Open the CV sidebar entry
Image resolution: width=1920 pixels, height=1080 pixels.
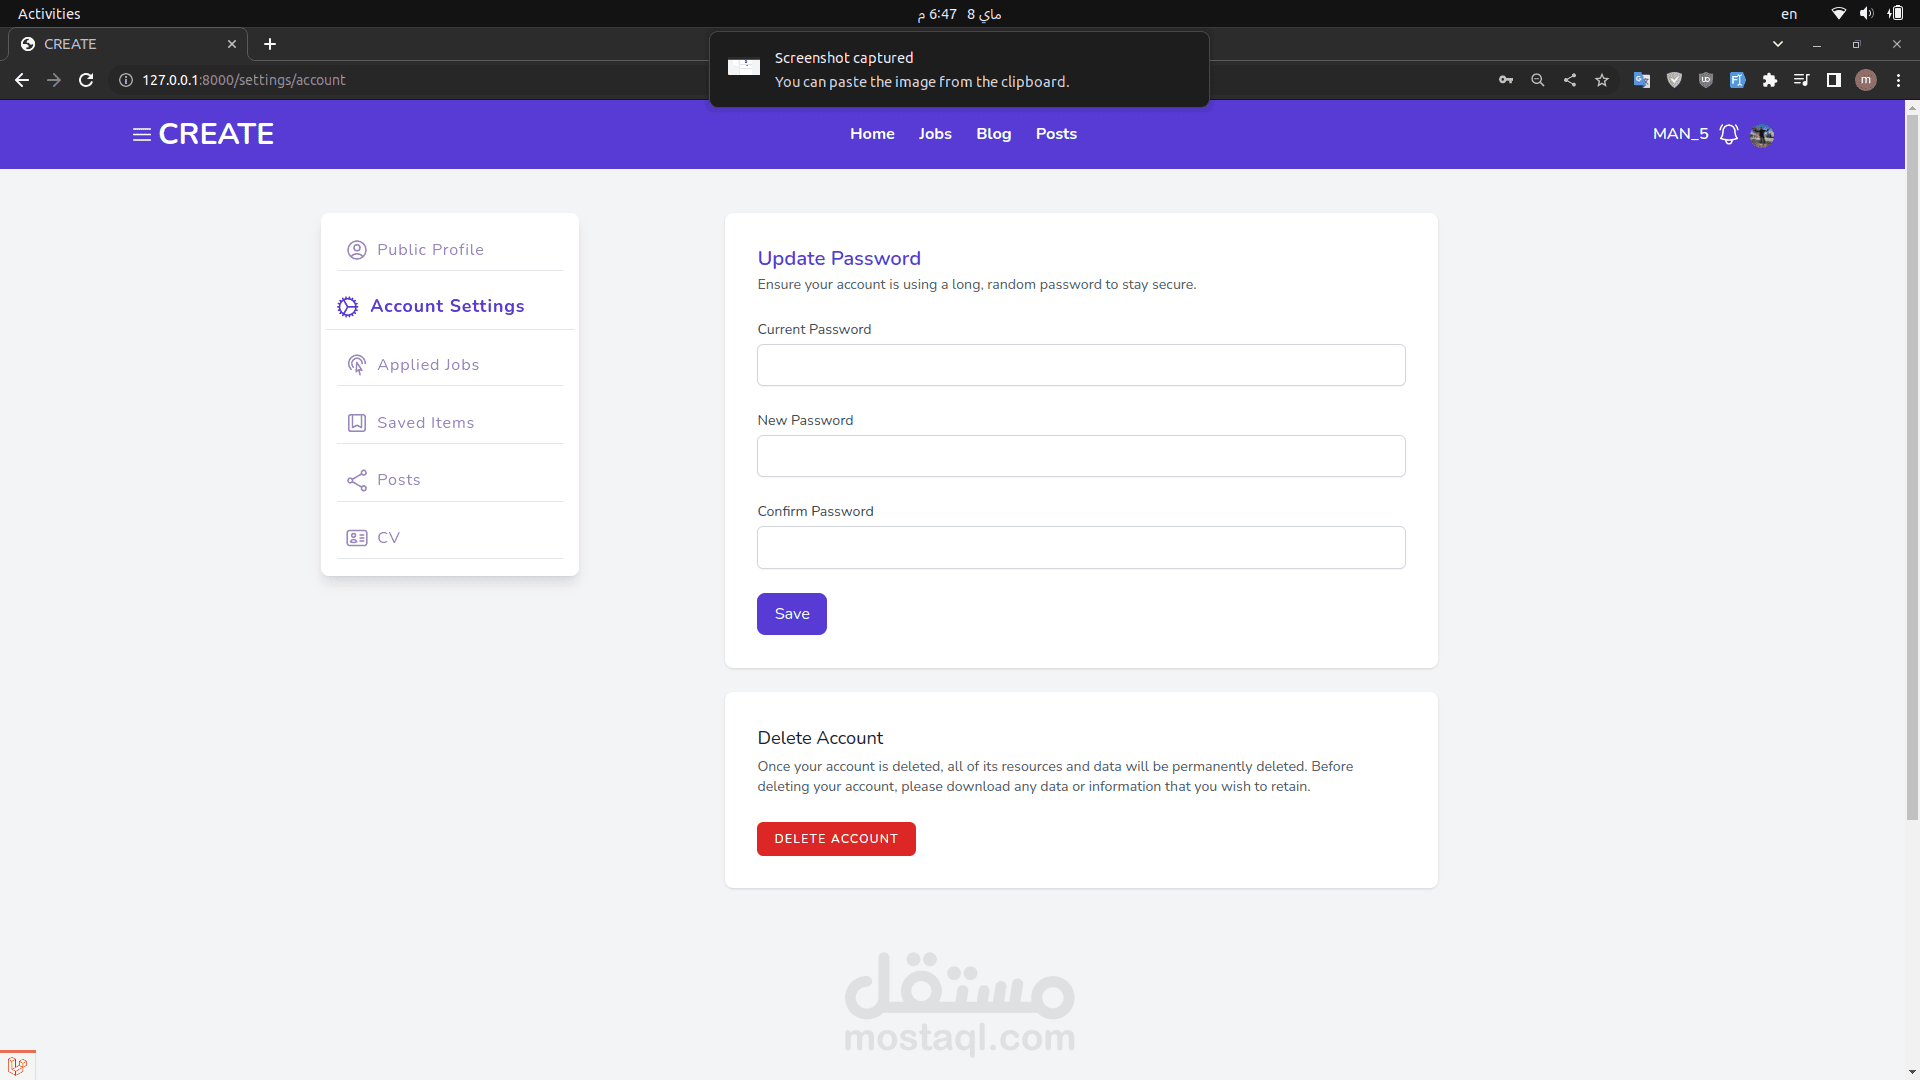click(388, 538)
